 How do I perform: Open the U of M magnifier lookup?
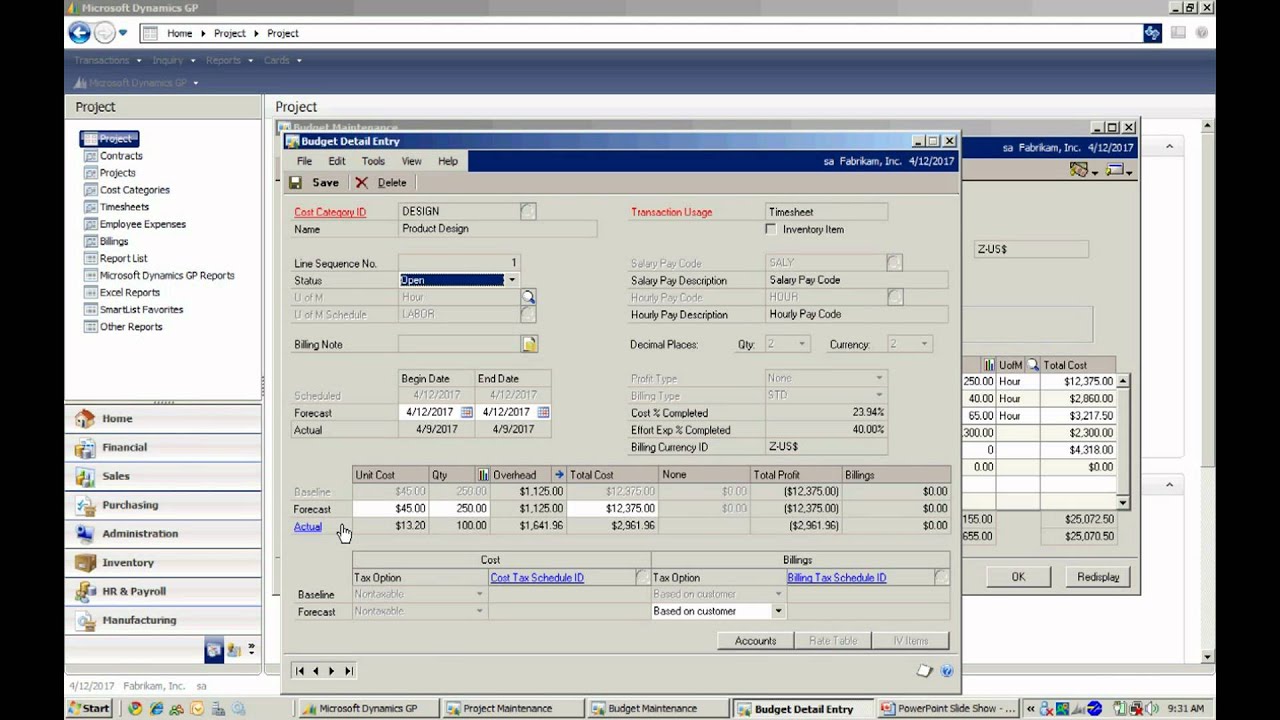528,297
